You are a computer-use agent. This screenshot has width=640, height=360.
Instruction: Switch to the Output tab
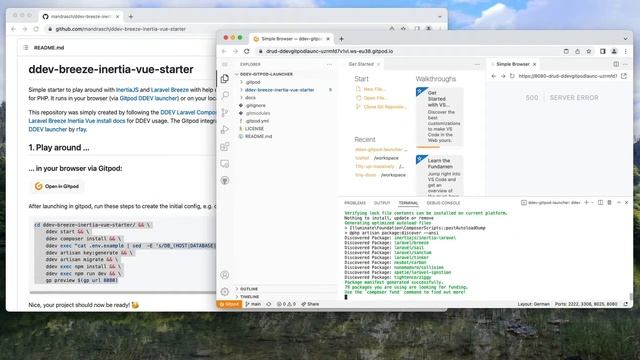click(382, 203)
